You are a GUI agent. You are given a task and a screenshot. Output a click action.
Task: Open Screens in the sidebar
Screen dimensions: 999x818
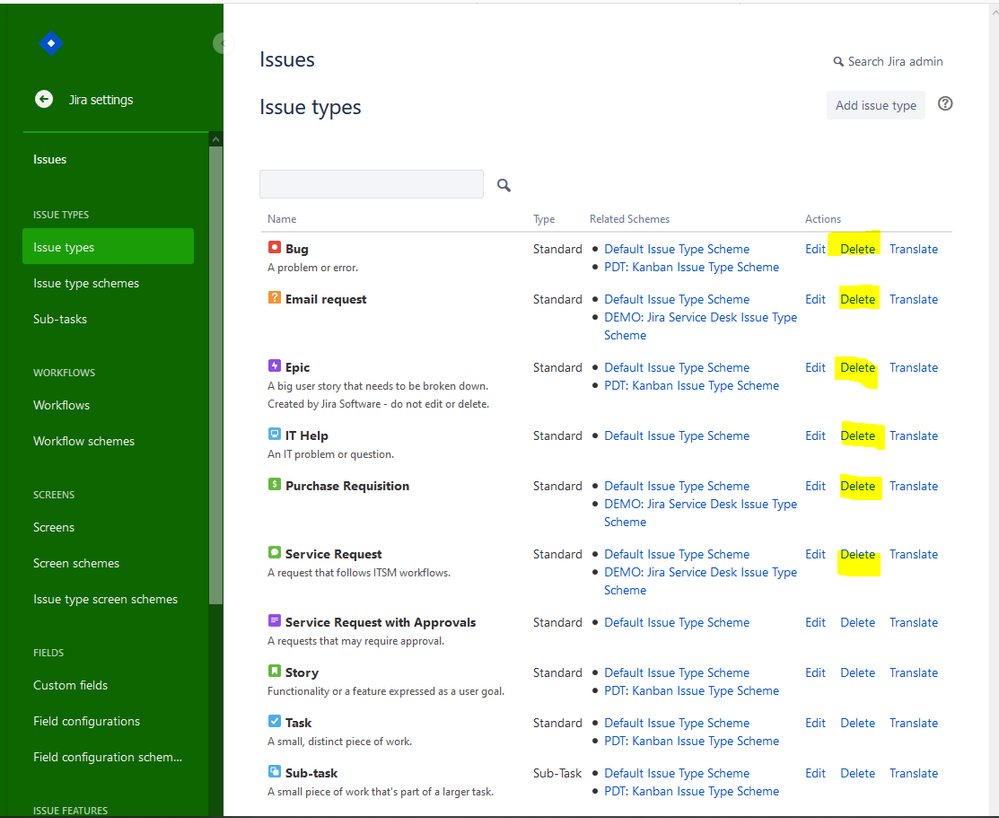[x=54, y=527]
